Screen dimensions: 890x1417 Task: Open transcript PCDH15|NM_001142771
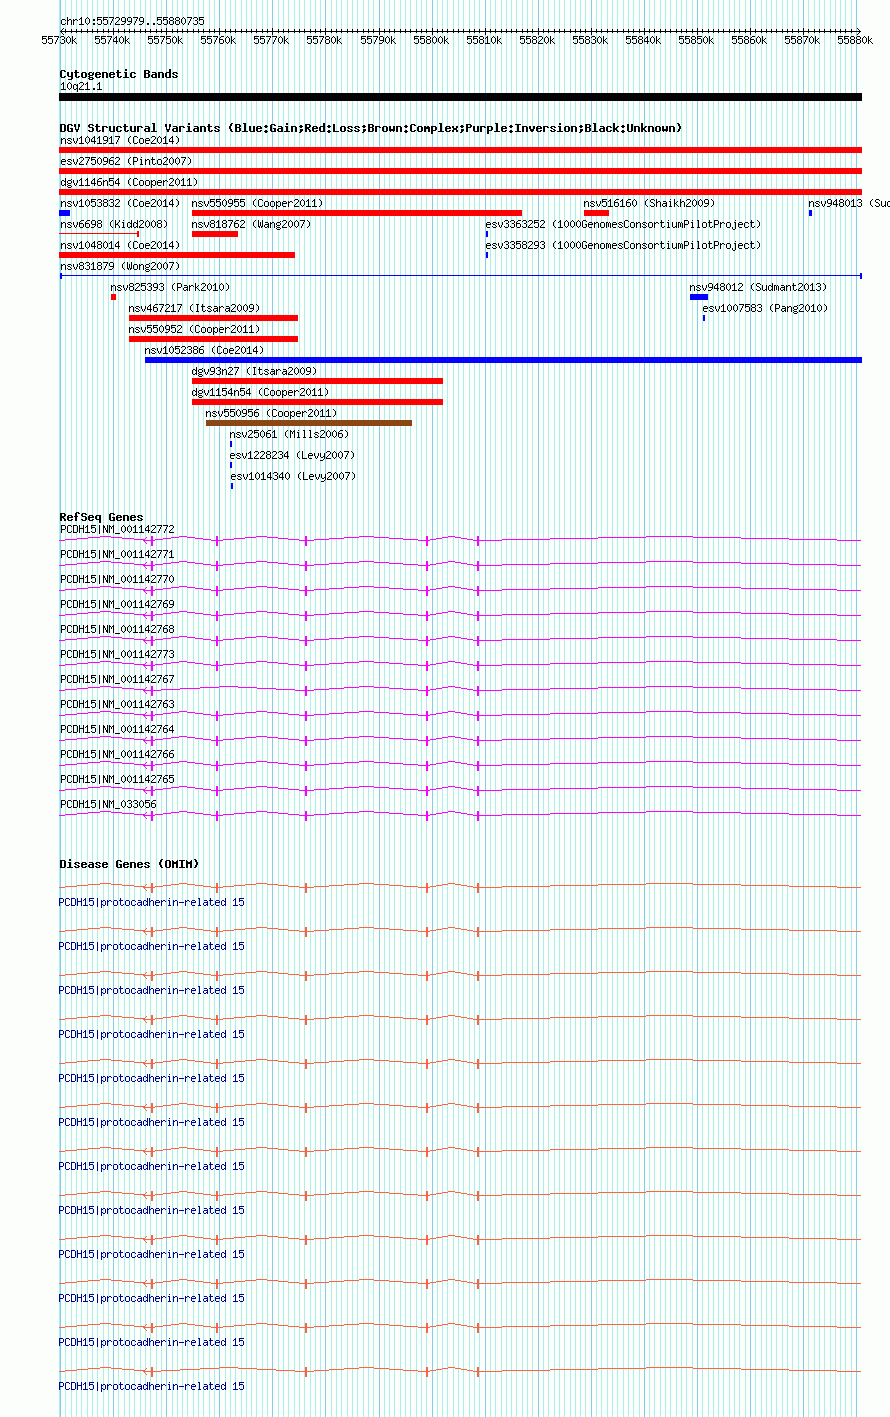(117, 554)
